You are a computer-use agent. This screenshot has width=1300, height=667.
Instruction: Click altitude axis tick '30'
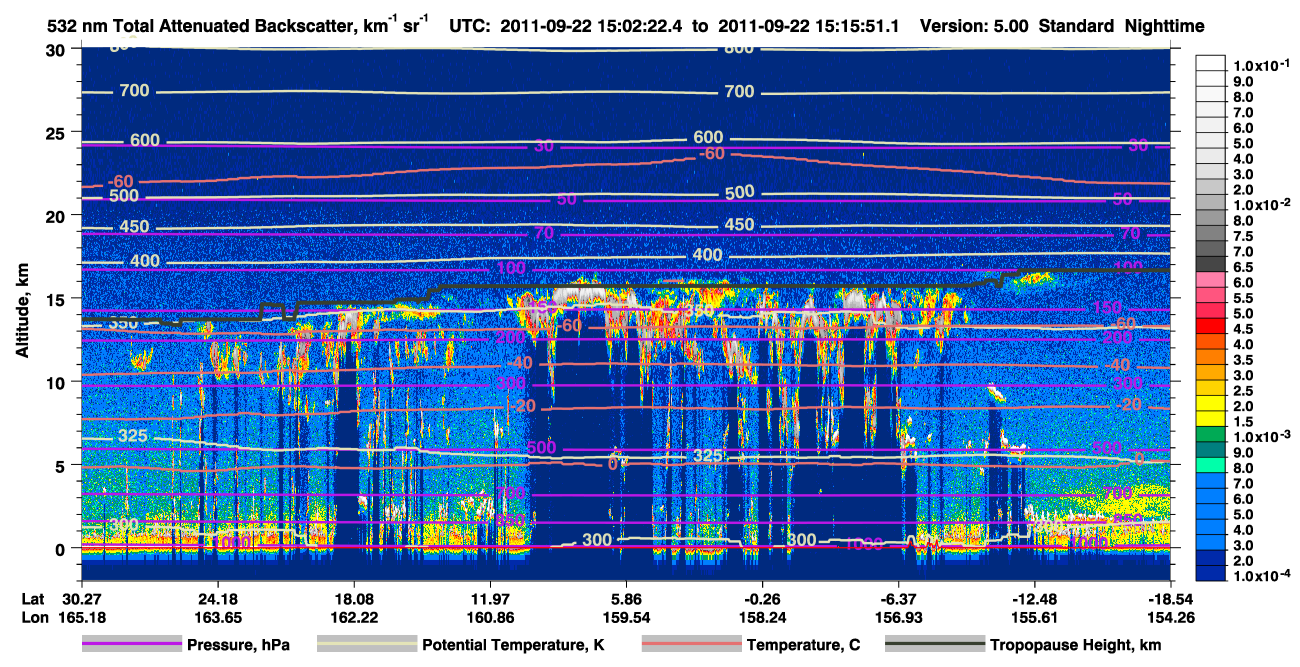(57, 49)
